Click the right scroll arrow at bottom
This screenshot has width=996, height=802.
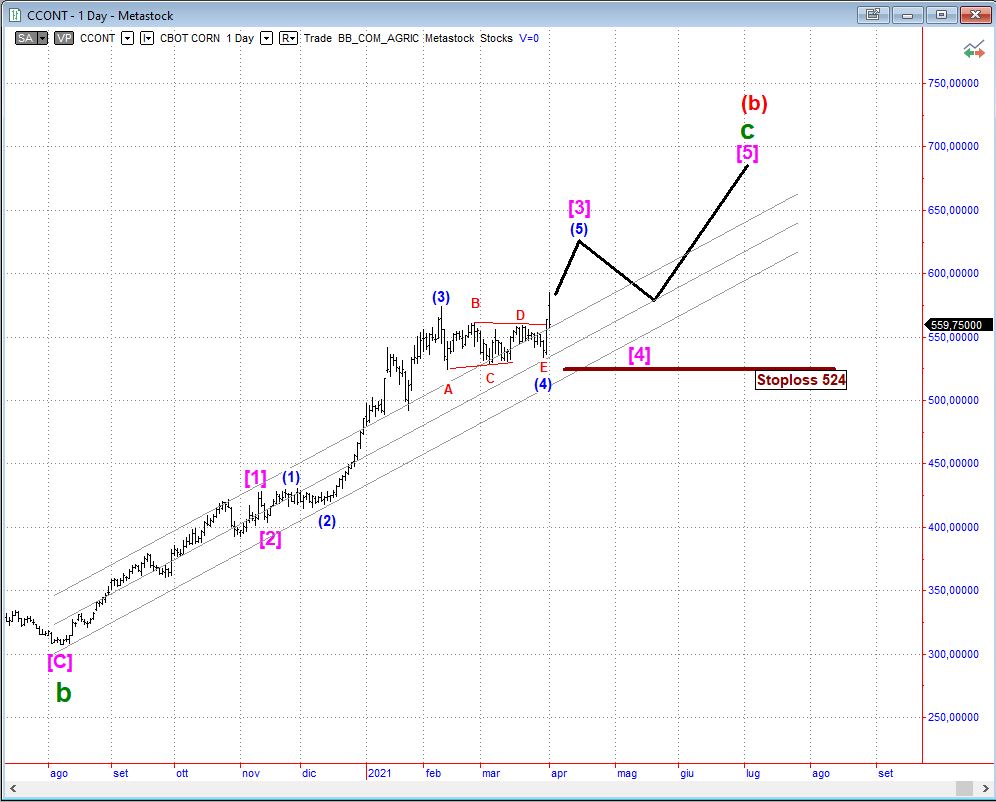986,788
